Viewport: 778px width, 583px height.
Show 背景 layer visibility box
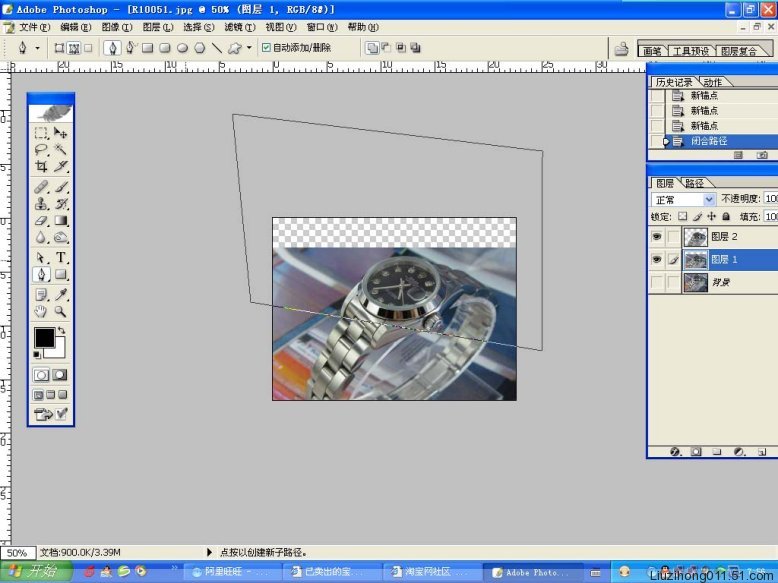pos(657,282)
